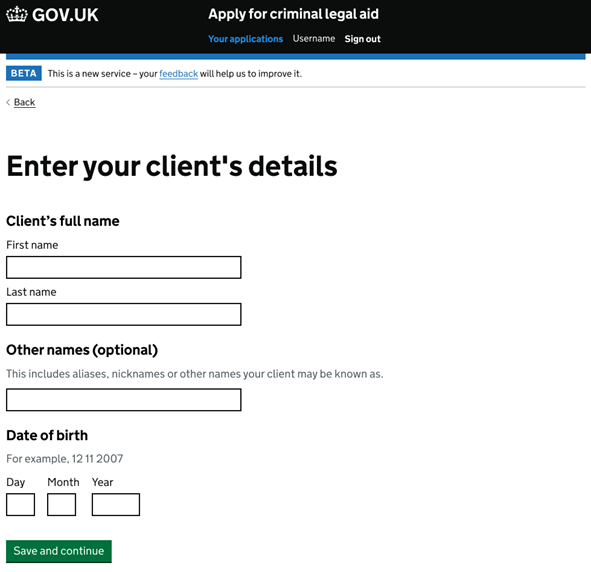This screenshot has width=591, height=572.
Task: Click the First name label
Action: pyautogui.click(x=32, y=245)
